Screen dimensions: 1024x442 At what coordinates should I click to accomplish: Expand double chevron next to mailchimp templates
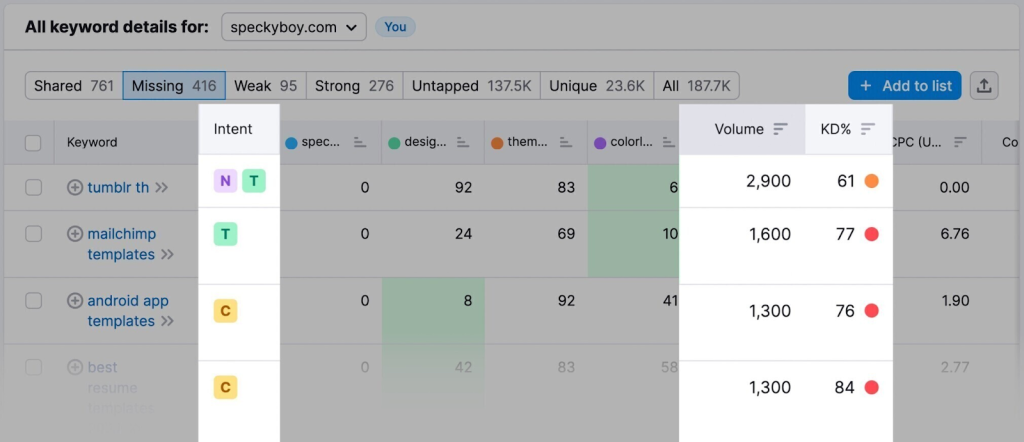click(x=167, y=255)
